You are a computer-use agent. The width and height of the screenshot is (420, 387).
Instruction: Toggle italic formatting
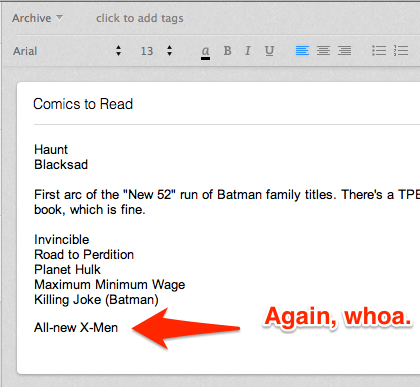pyautogui.click(x=248, y=51)
